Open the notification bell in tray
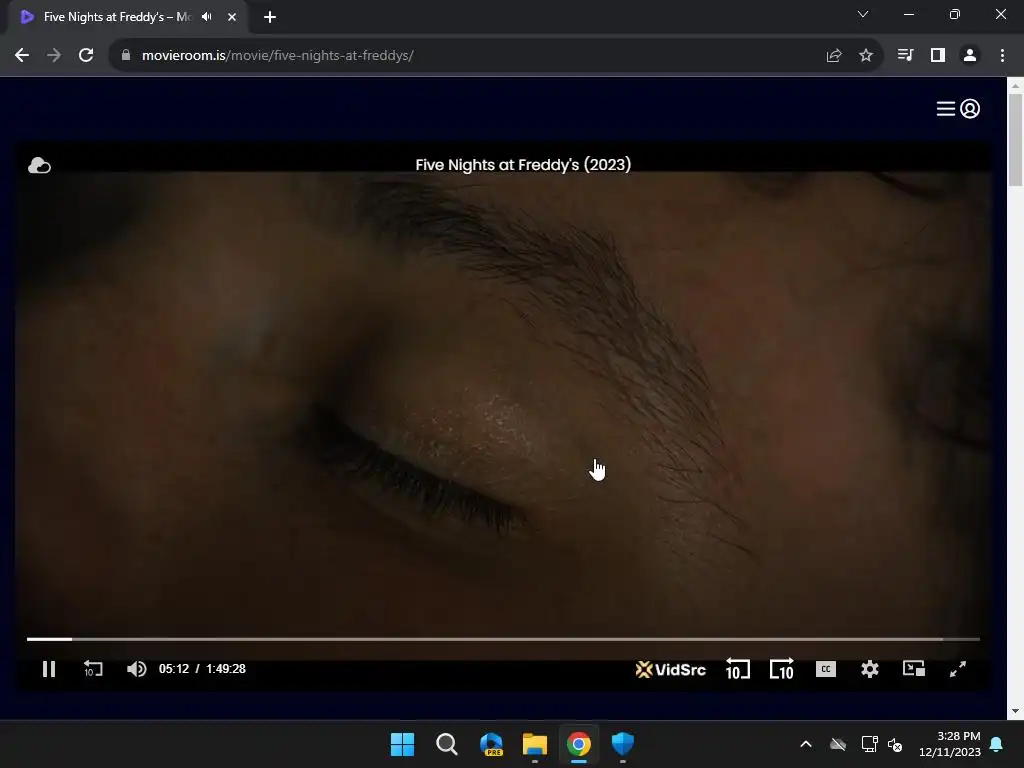This screenshot has width=1024, height=768. coord(997,744)
